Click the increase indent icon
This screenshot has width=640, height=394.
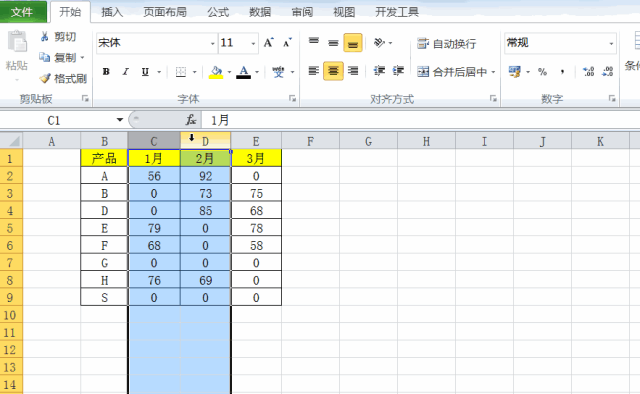[398, 71]
